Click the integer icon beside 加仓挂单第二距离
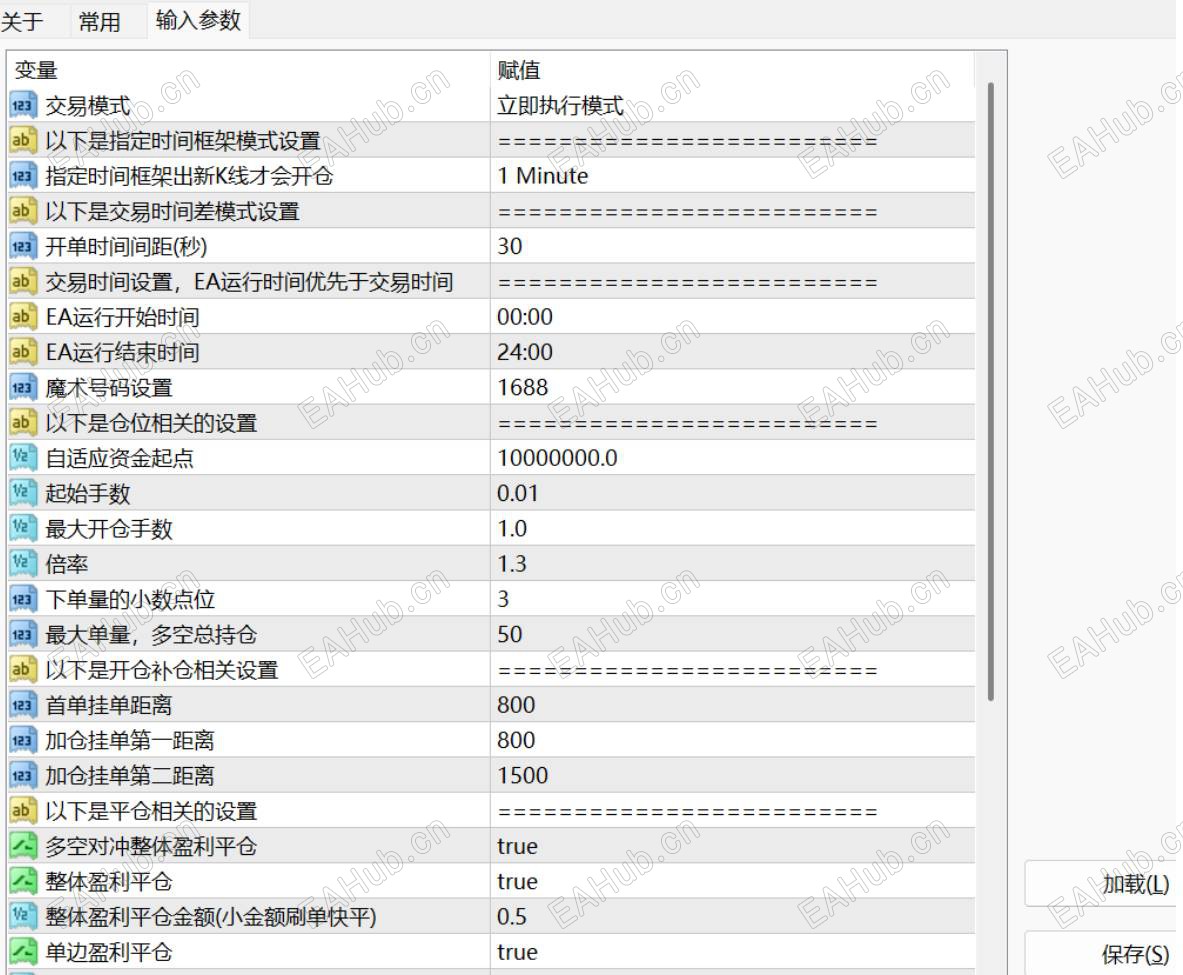1183x975 pixels. [x=23, y=775]
